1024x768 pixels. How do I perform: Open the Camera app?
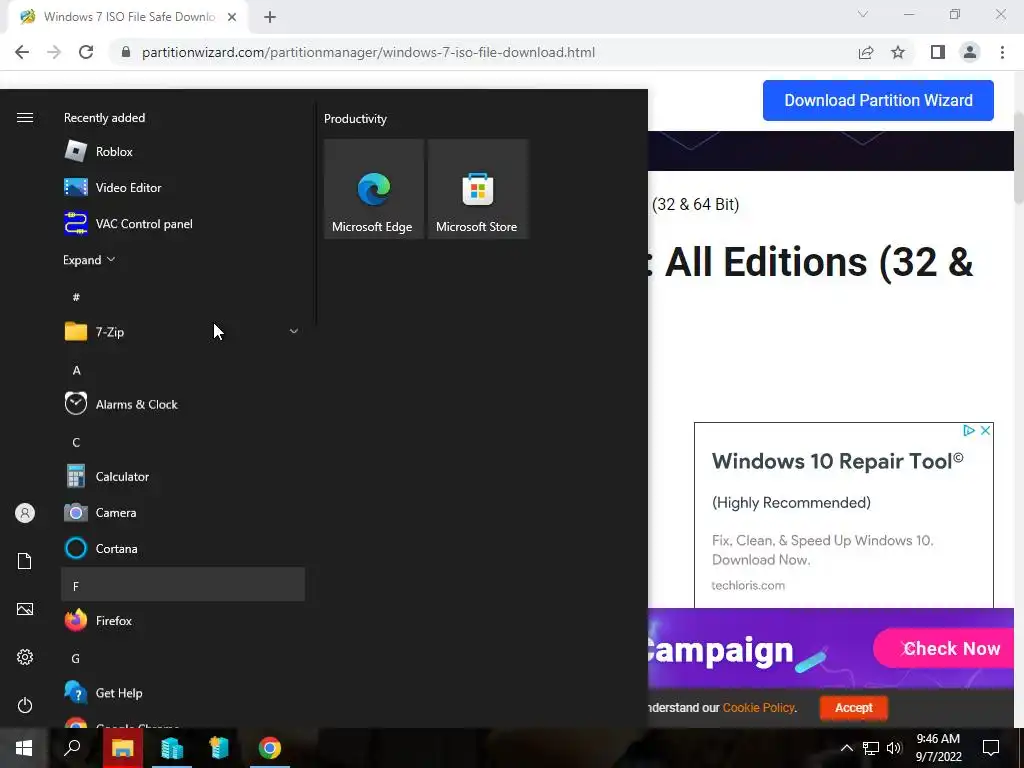click(183, 513)
